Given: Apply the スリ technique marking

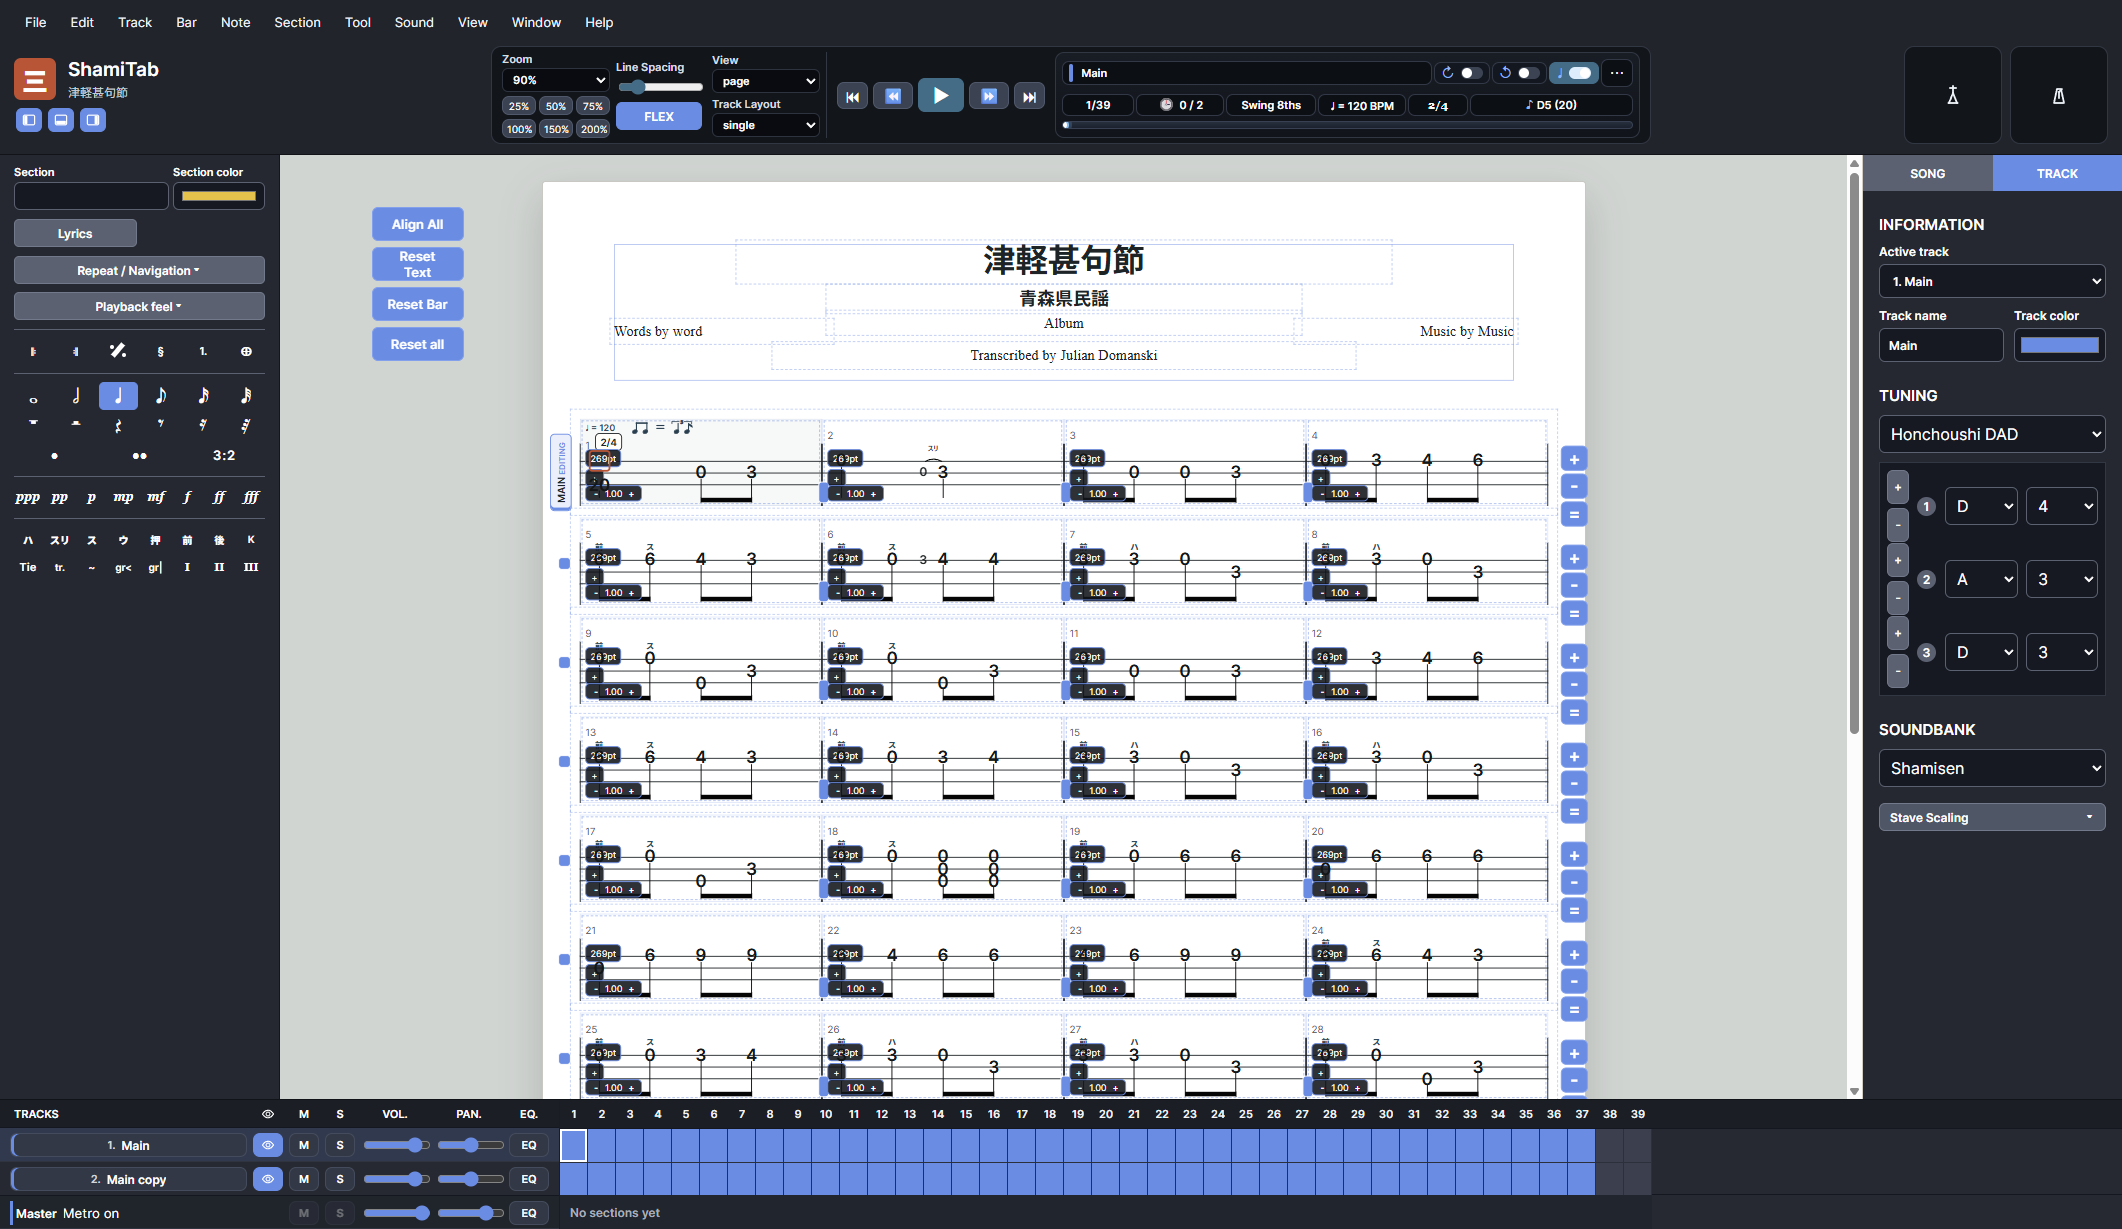Looking at the screenshot, I should pyautogui.click(x=60, y=540).
